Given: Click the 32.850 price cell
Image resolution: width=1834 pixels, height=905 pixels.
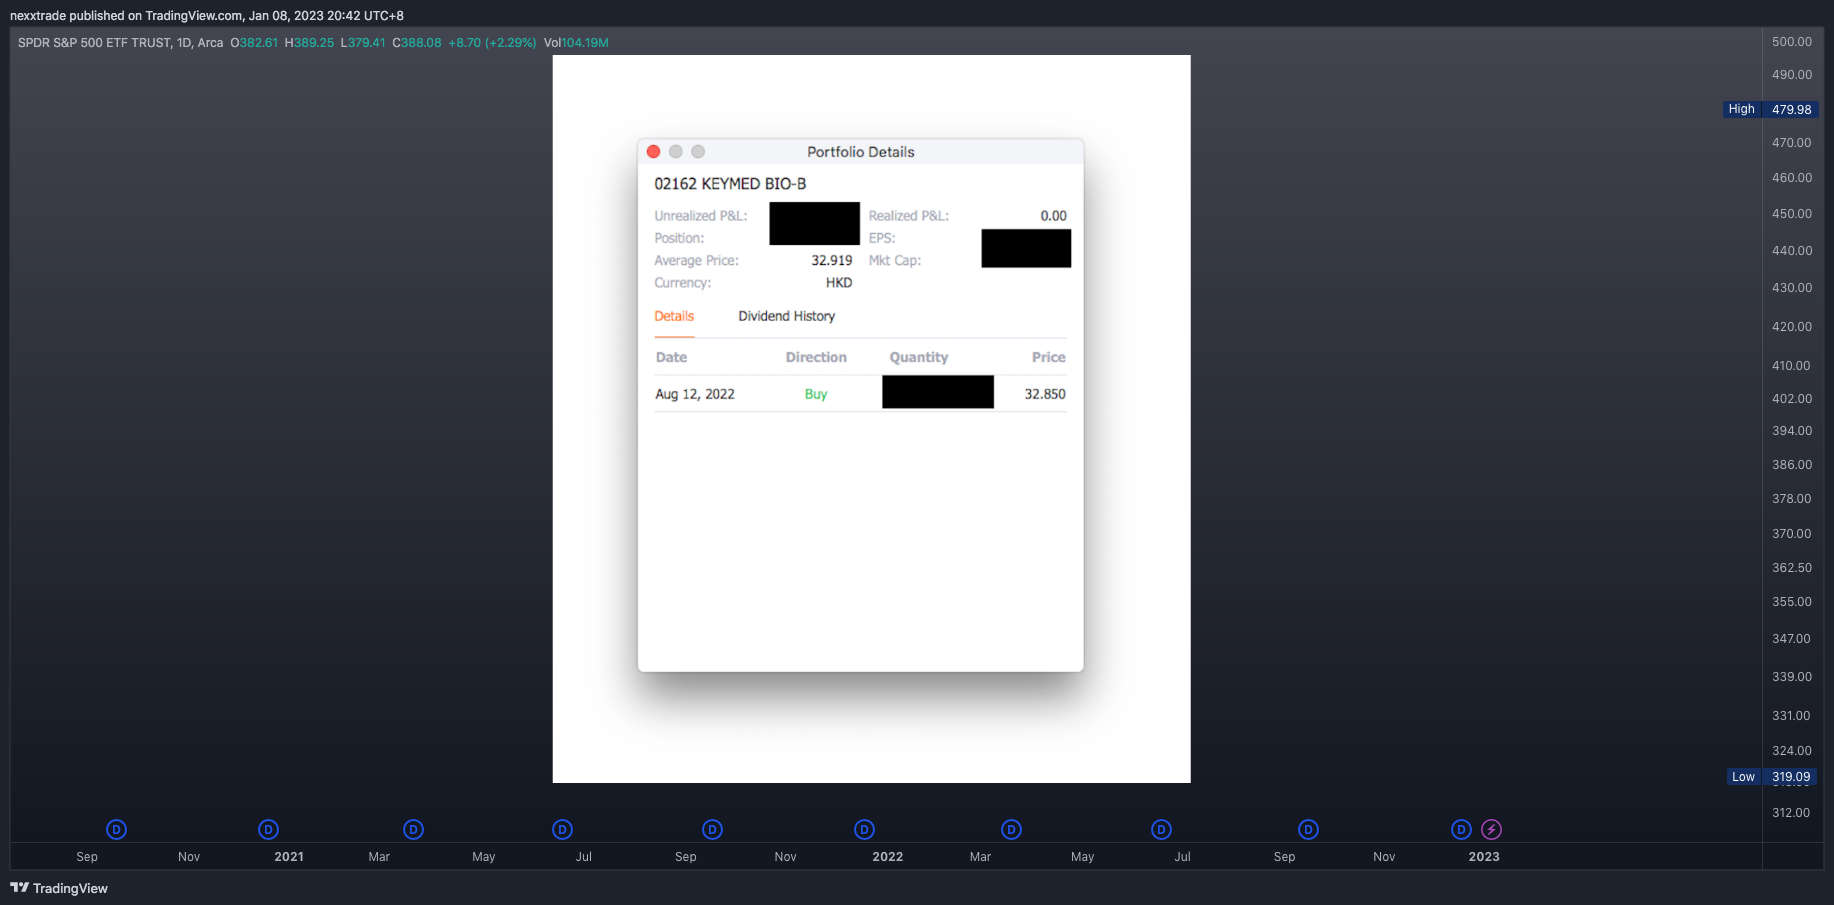Looking at the screenshot, I should pyautogui.click(x=1045, y=394).
